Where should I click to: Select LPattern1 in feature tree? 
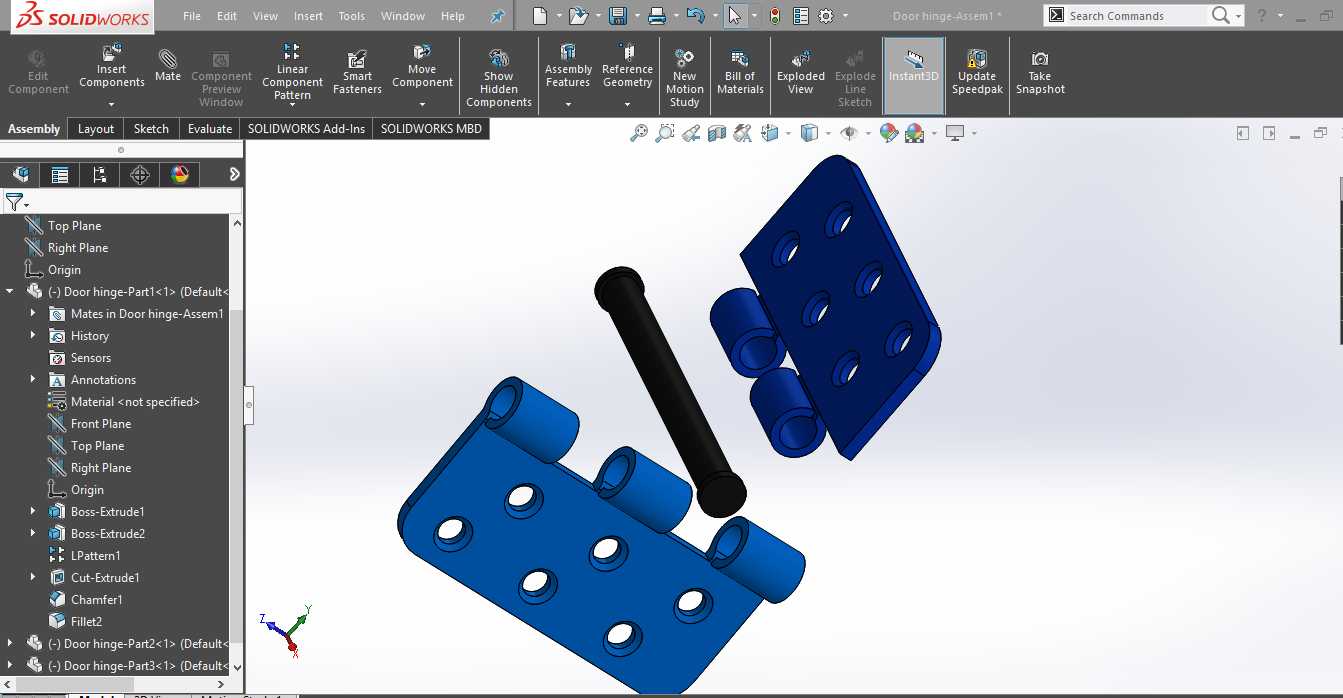84,555
